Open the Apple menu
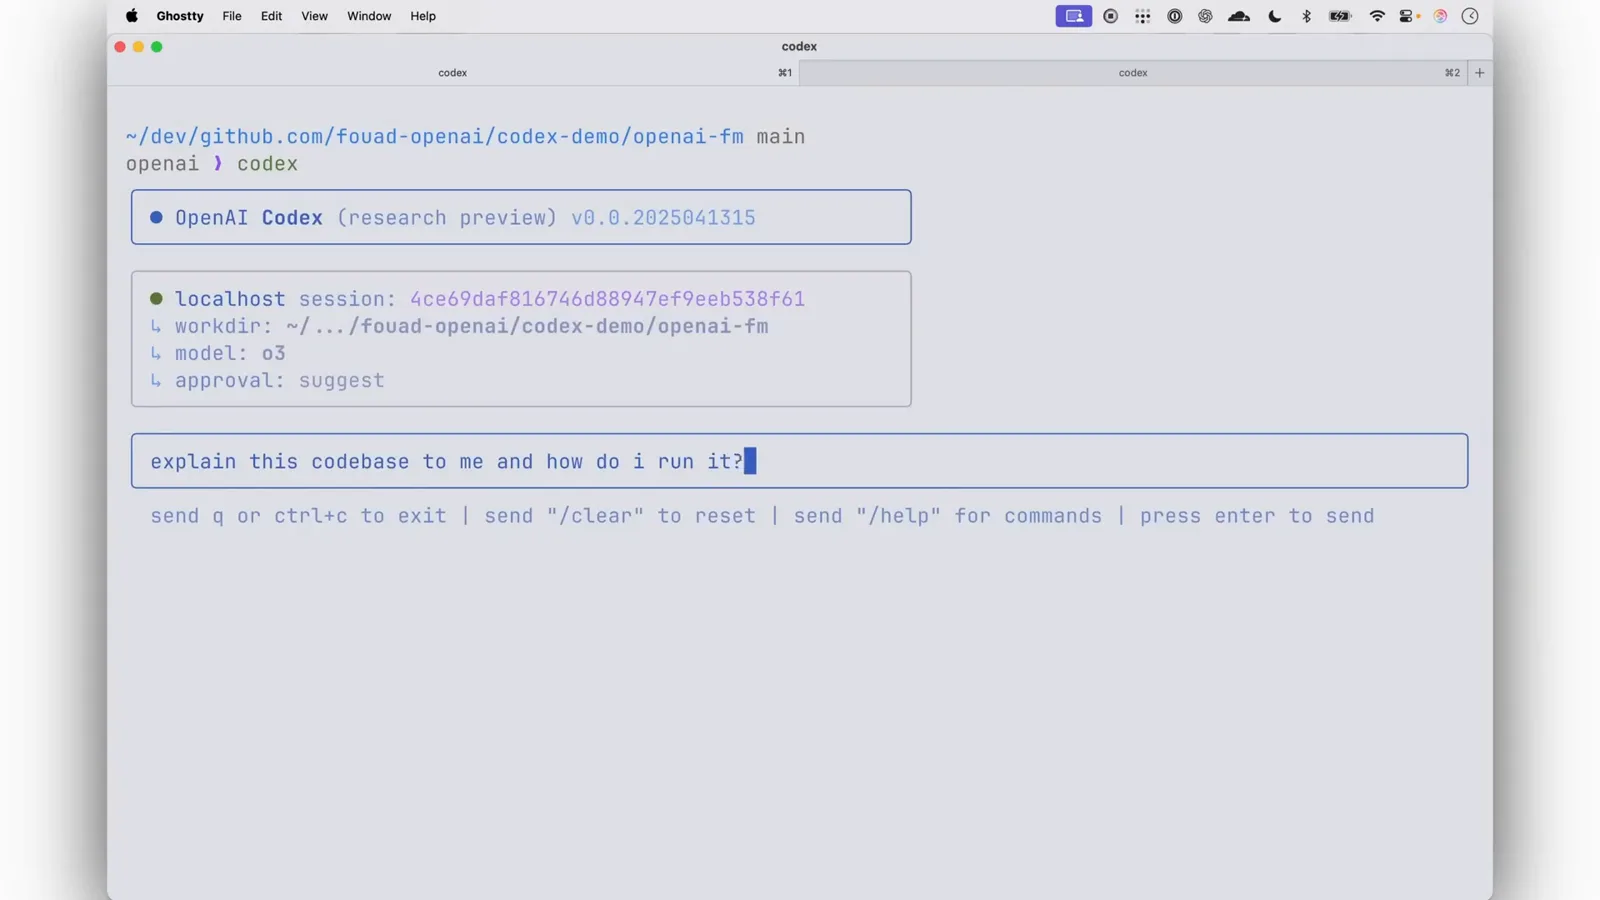 coord(131,16)
